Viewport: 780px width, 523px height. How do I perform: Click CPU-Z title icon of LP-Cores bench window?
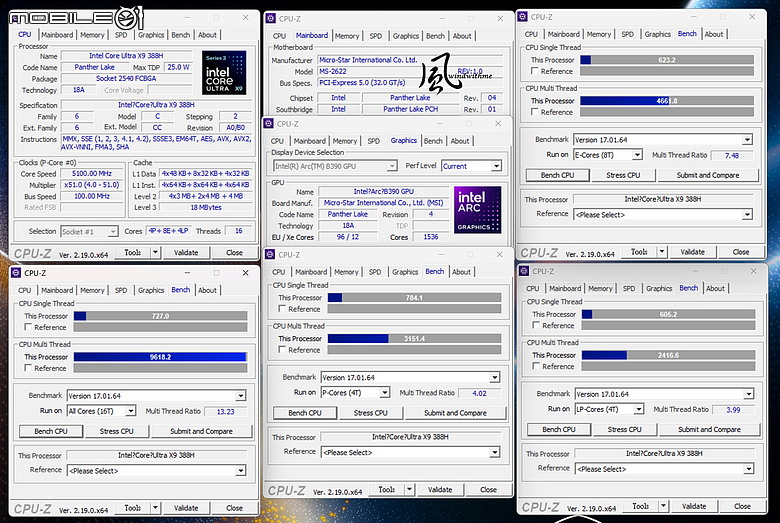point(524,271)
